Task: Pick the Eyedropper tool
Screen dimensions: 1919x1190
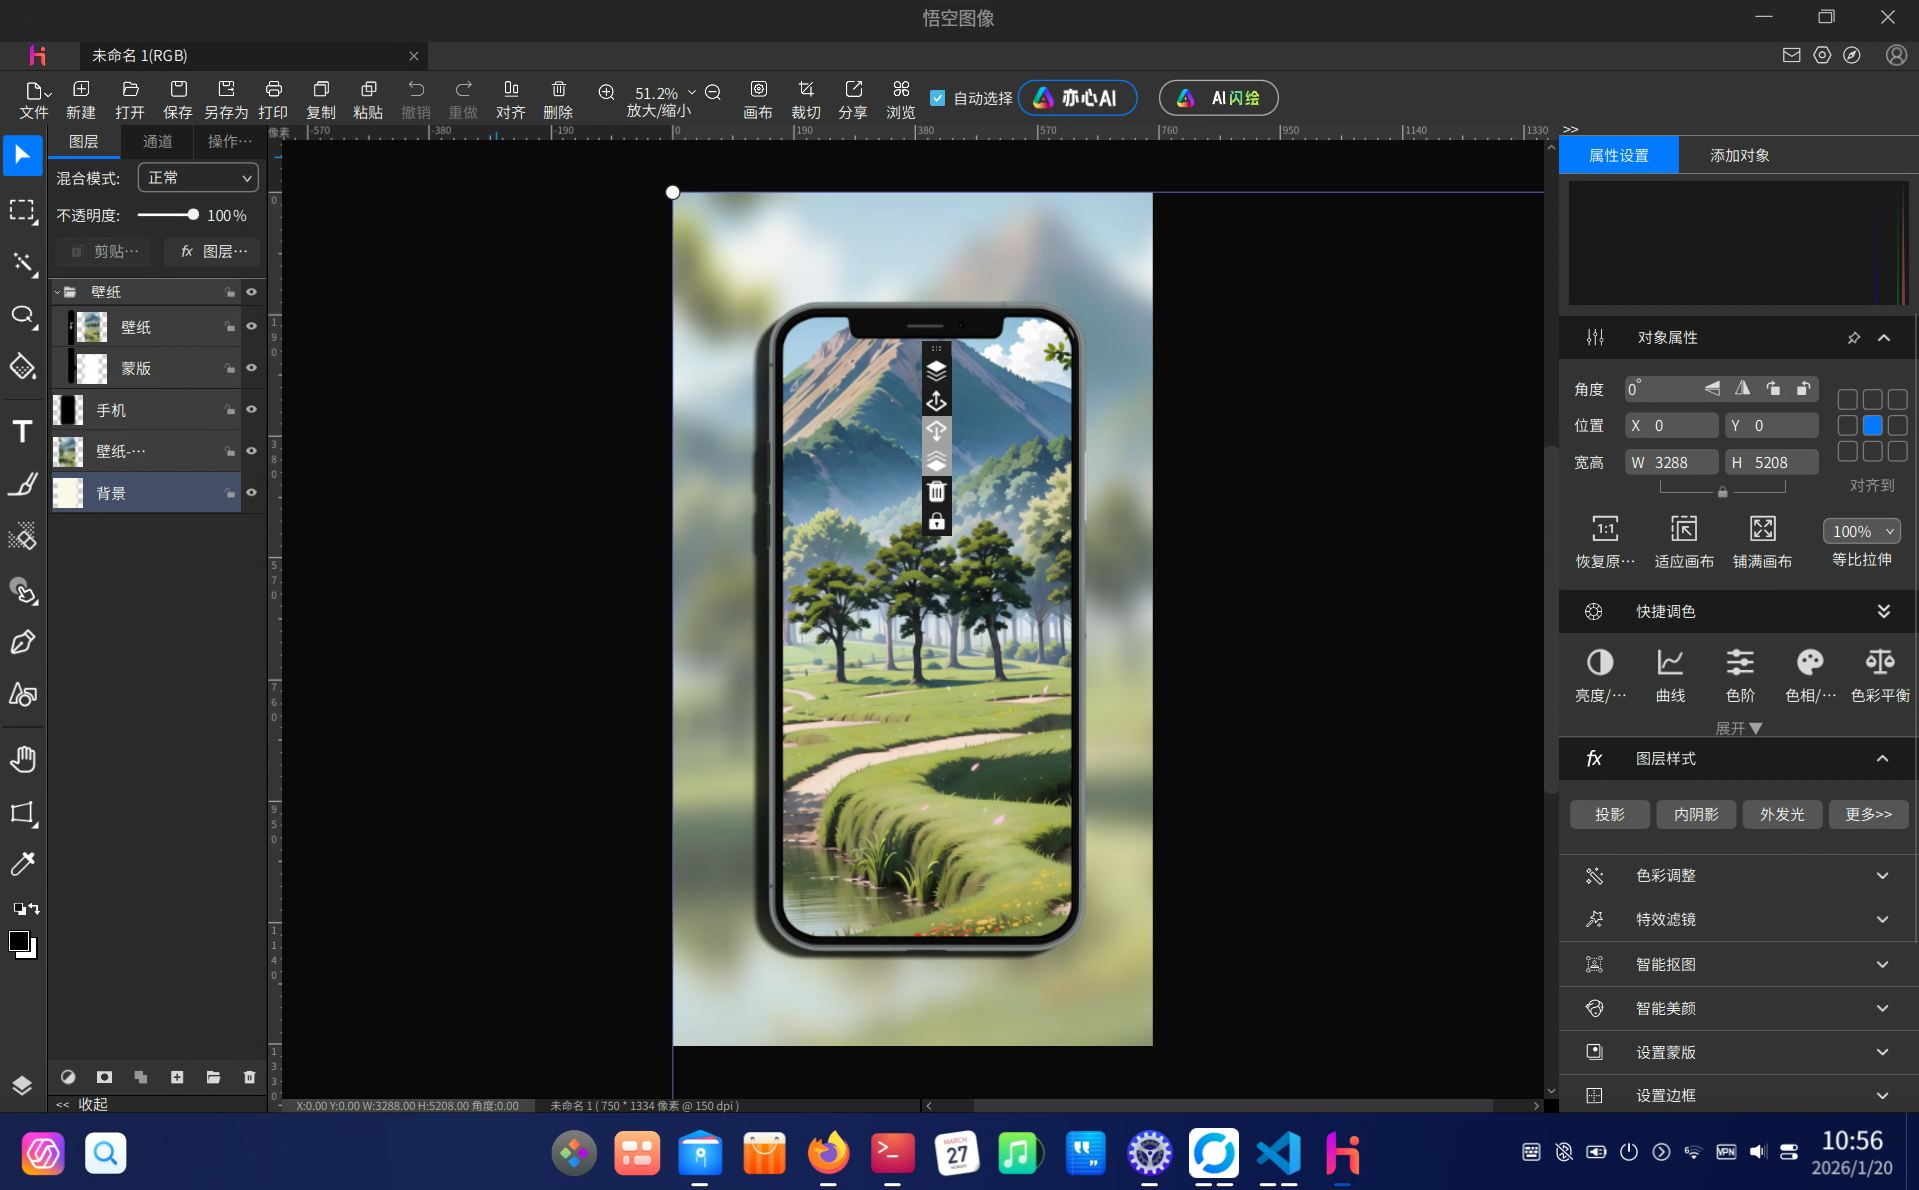Action: click(22, 864)
